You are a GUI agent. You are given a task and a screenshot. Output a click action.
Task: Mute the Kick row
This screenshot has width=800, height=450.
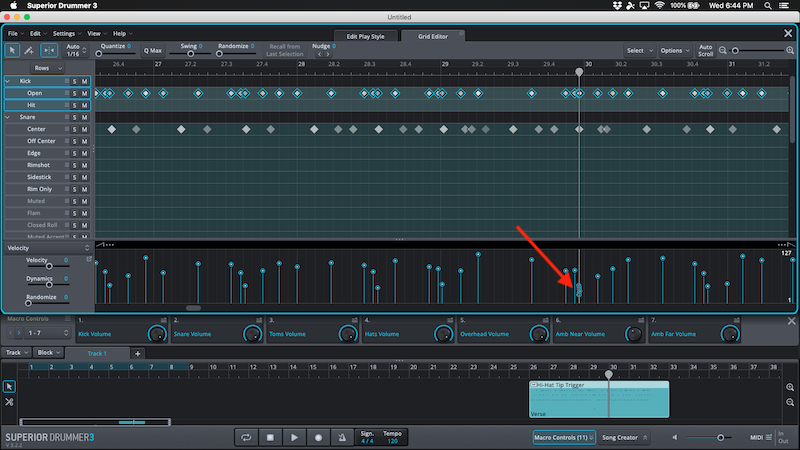(x=85, y=81)
